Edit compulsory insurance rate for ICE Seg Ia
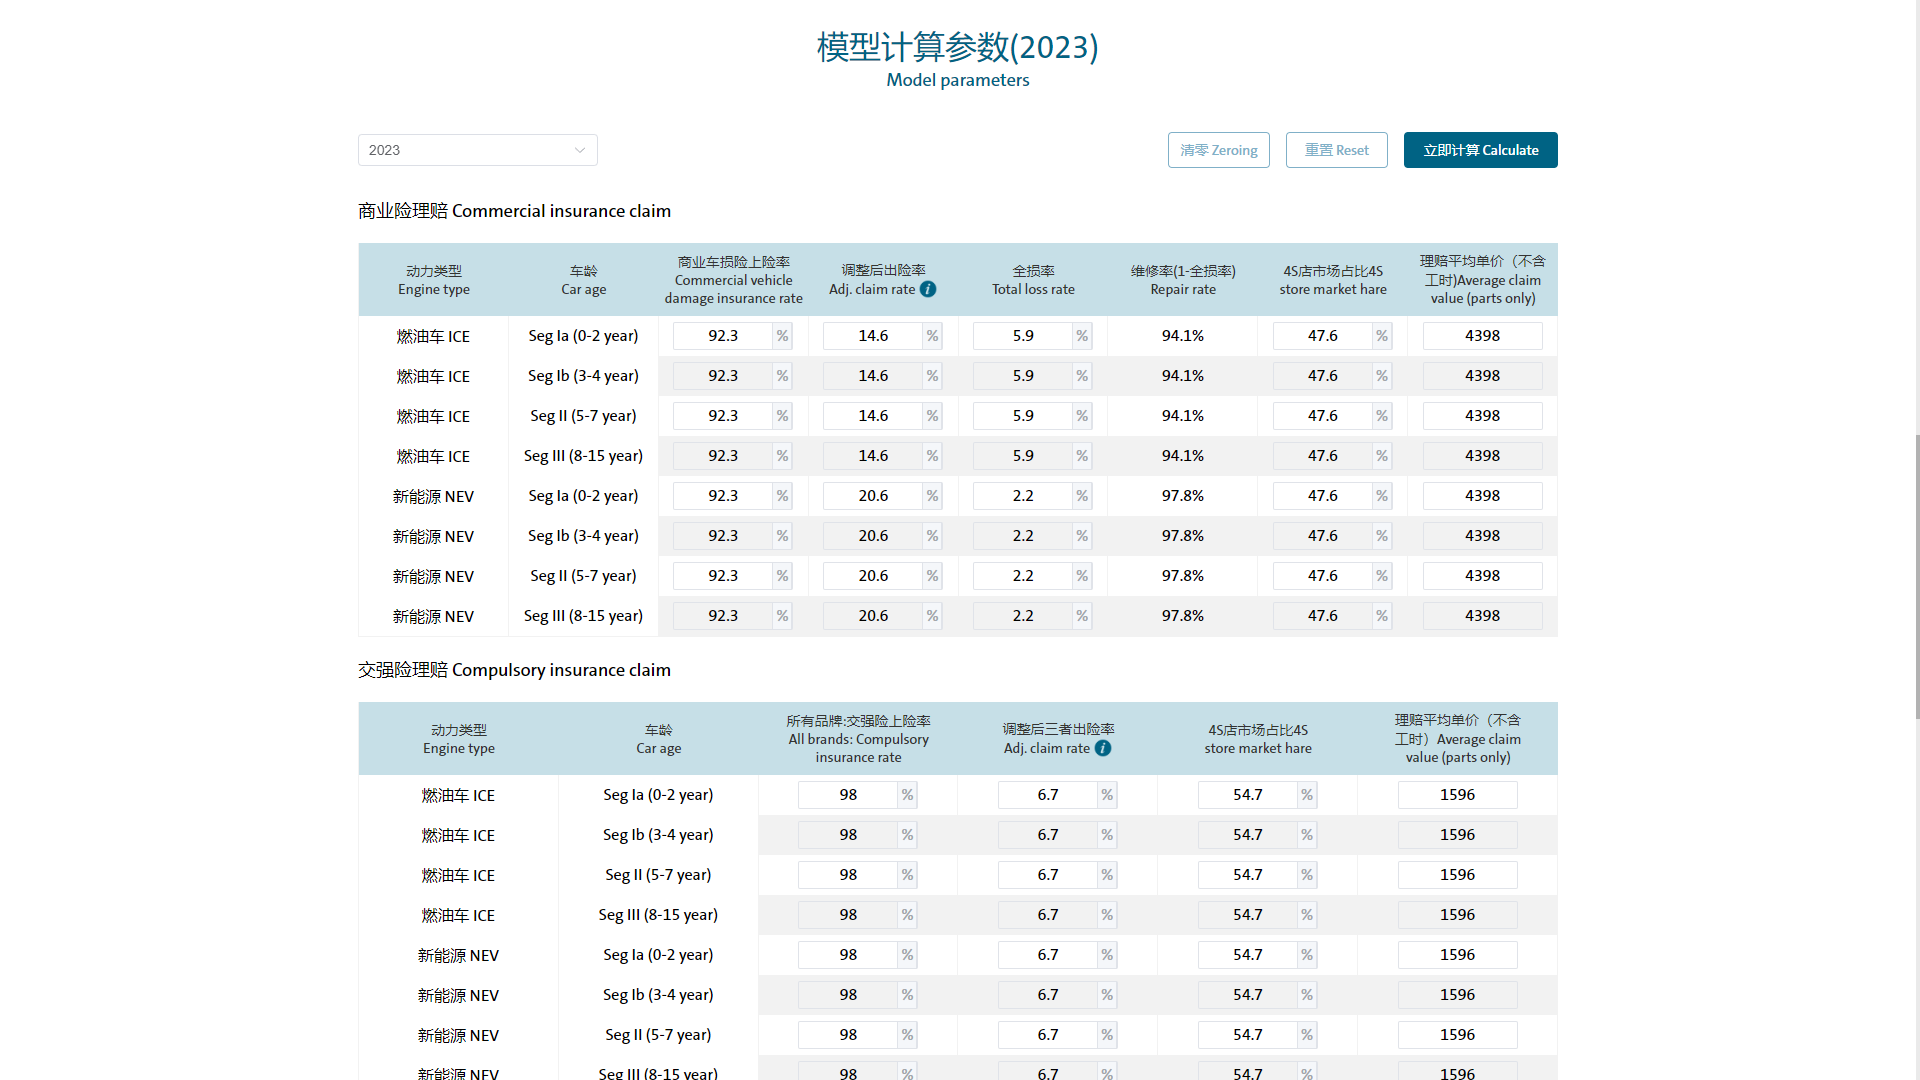The image size is (1920, 1080). click(847, 795)
